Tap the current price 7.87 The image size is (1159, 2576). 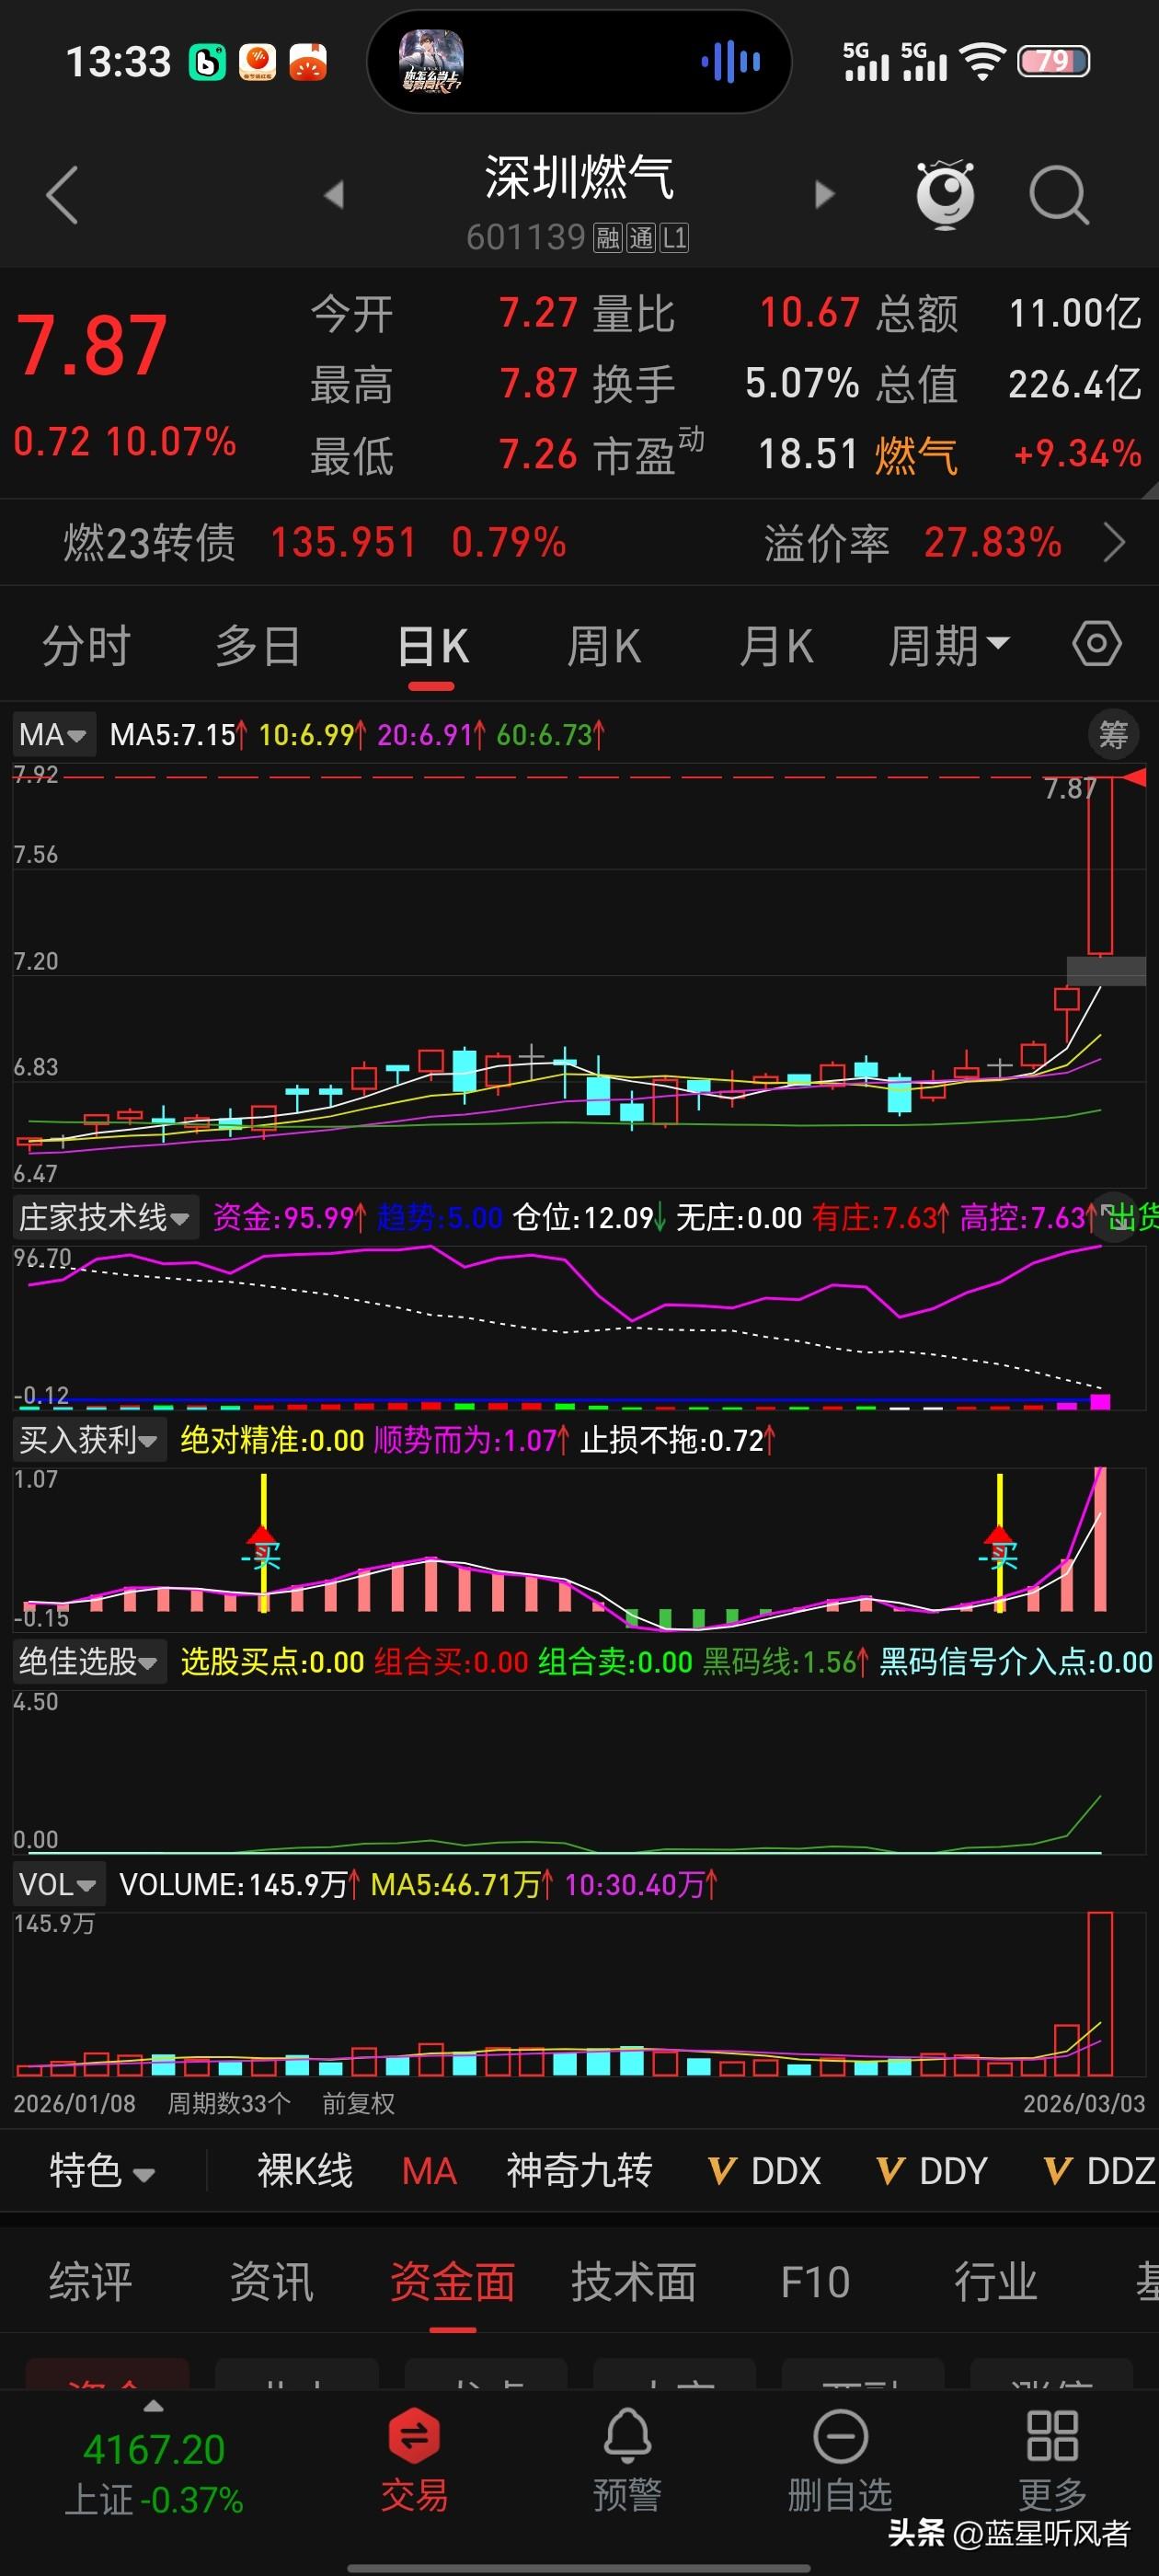coord(92,346)
